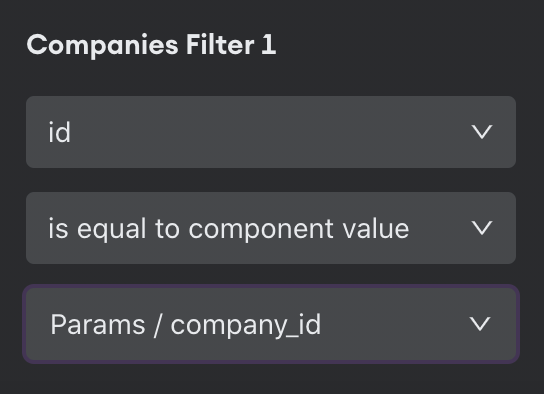Click the "Params / company_id" value text
Image resolution: width=544 pixels, height=394 pixels.
click(x=186, y=325)
